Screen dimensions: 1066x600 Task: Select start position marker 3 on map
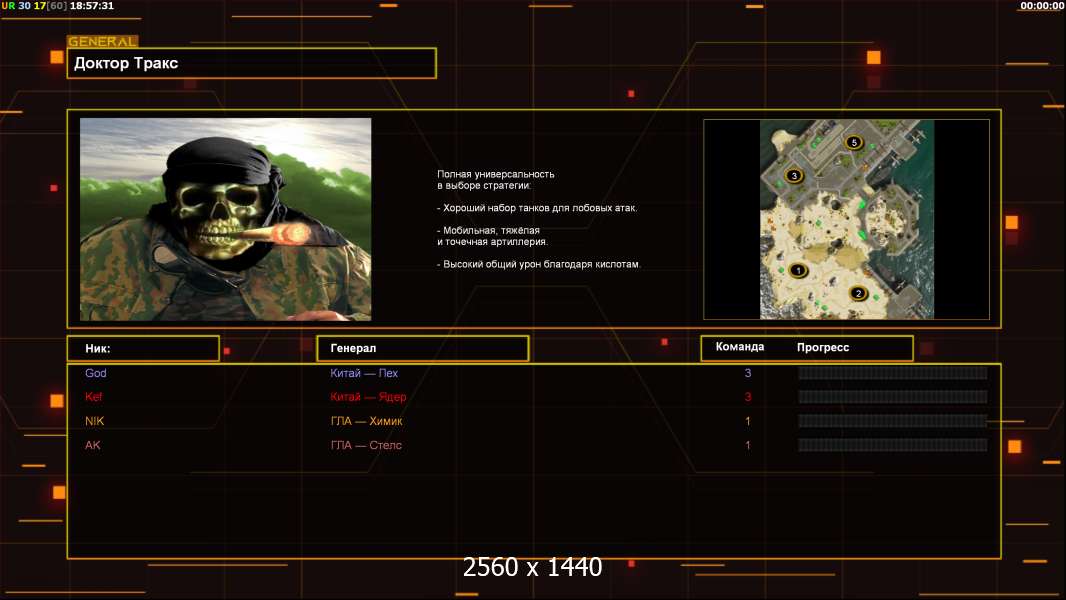[794, 176]
